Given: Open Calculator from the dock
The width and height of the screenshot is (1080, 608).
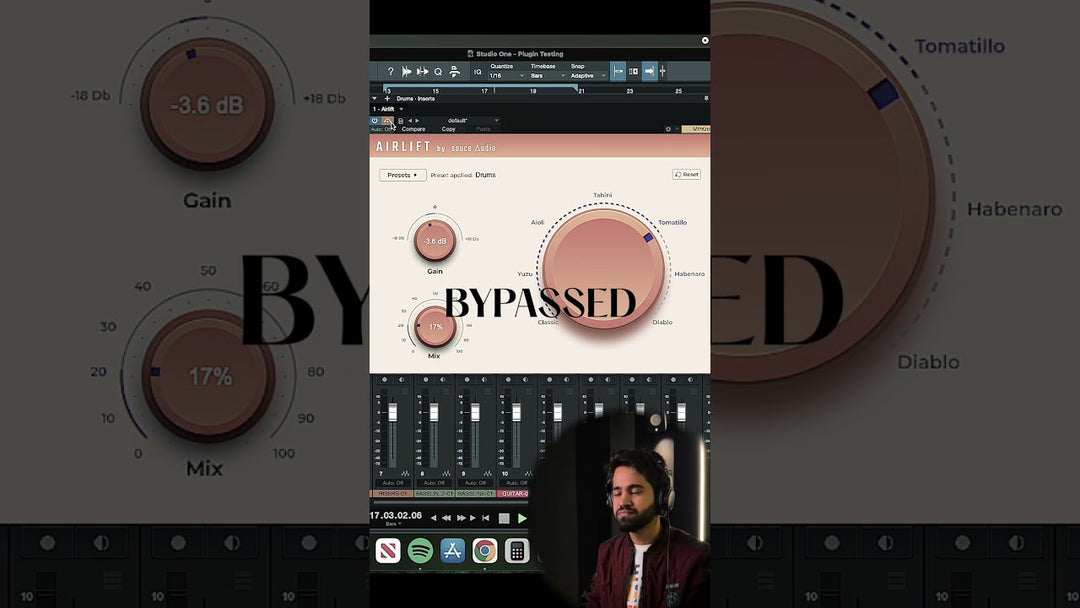Looking at the screenshot, I should point(517,551).
